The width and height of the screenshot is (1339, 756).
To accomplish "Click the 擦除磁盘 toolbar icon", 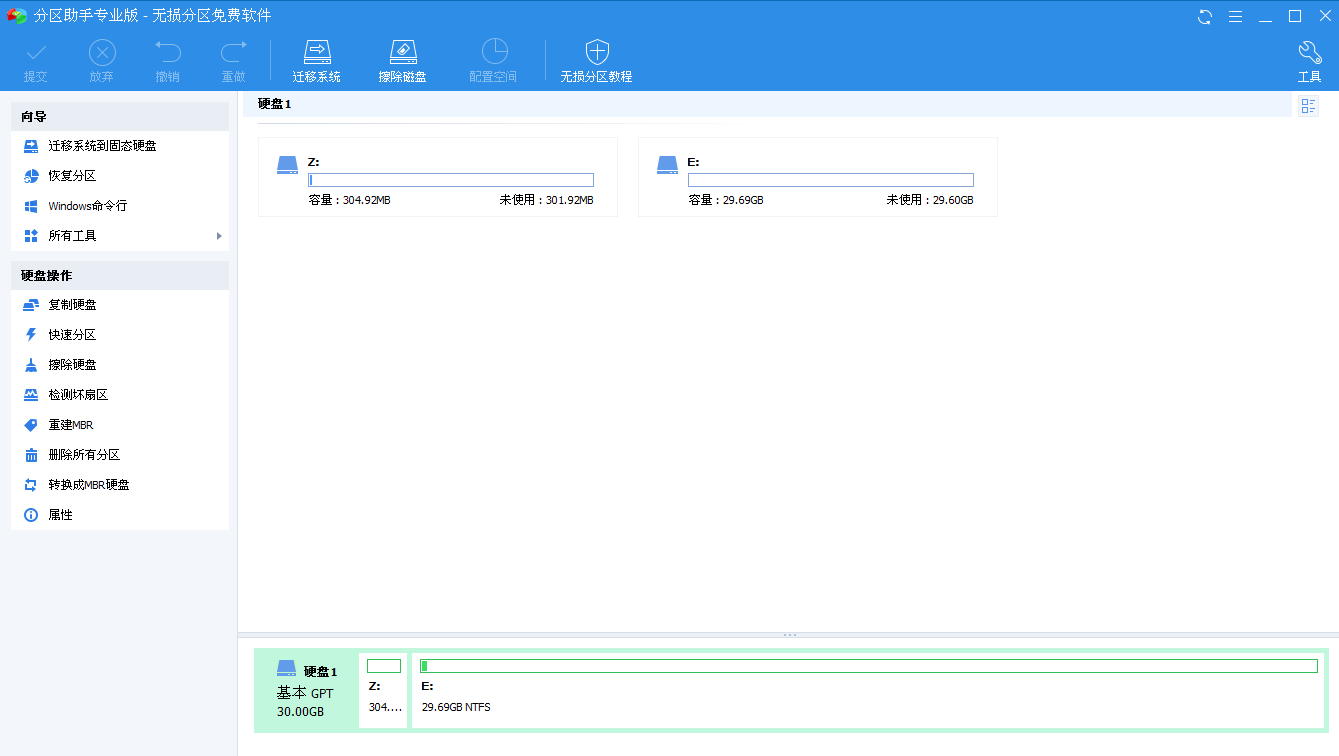I will pos(402,53).
